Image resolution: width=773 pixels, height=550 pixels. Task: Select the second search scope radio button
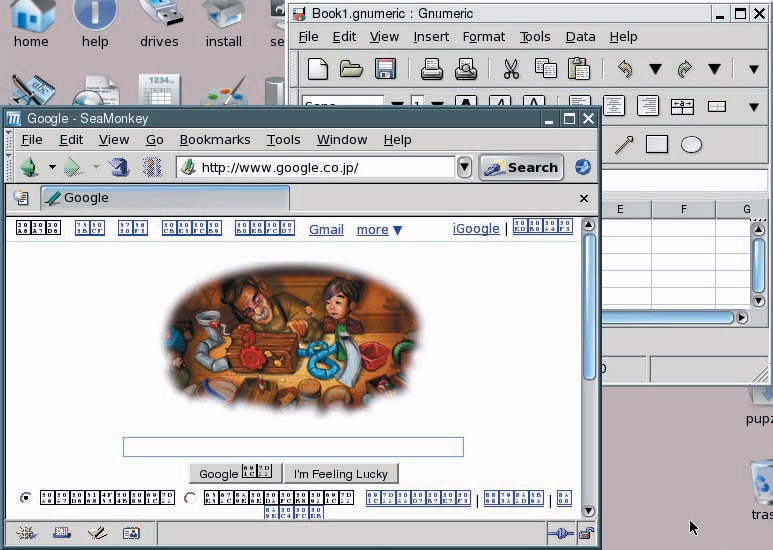click(190, 498)
